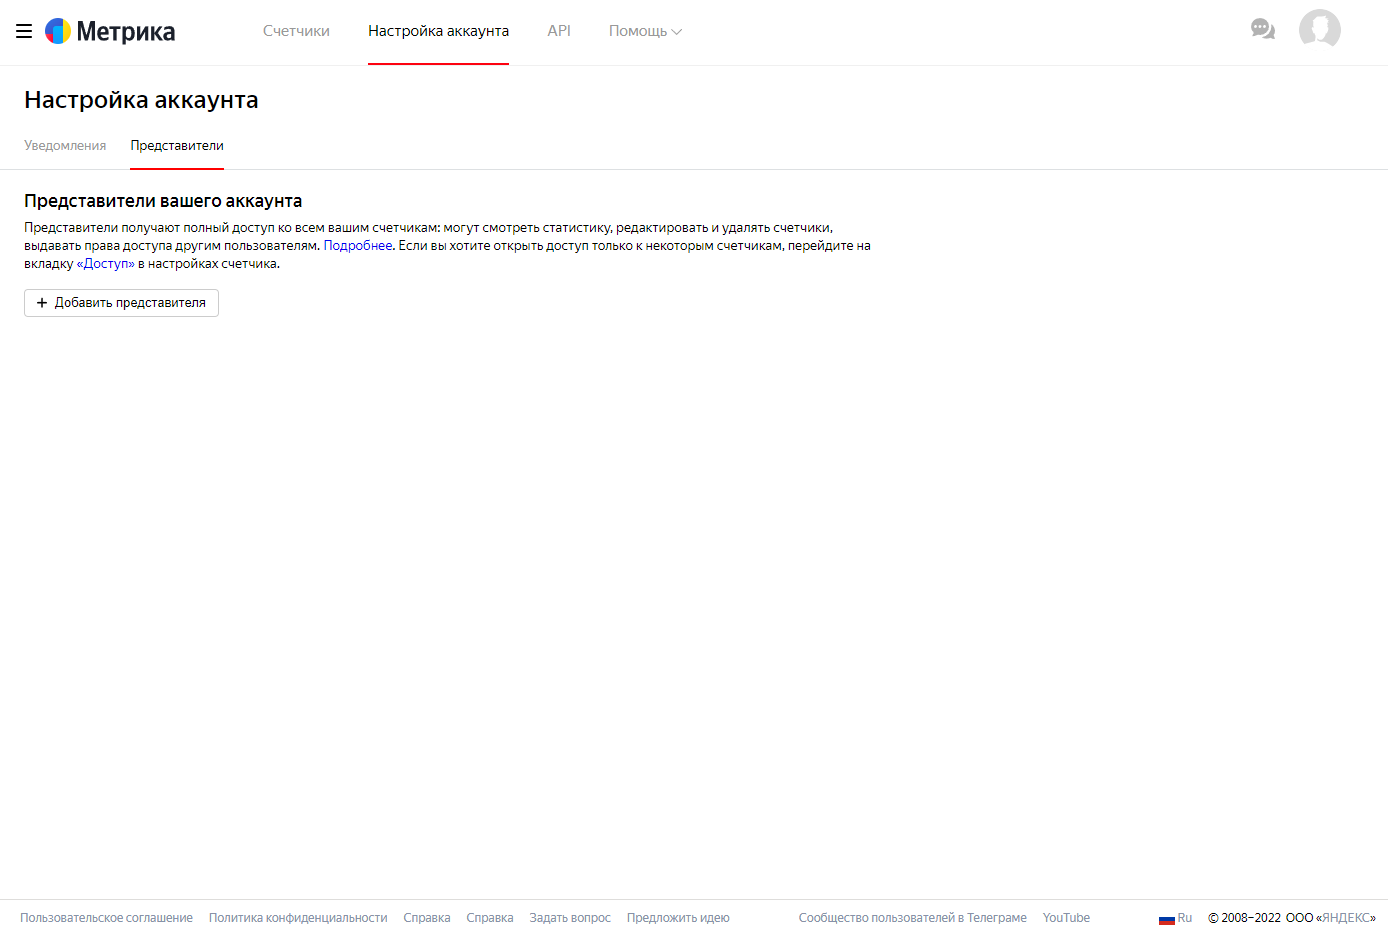This screenshot has width=1388, height=933.
Task: Open the API navigation item
Action: [559, 31]
